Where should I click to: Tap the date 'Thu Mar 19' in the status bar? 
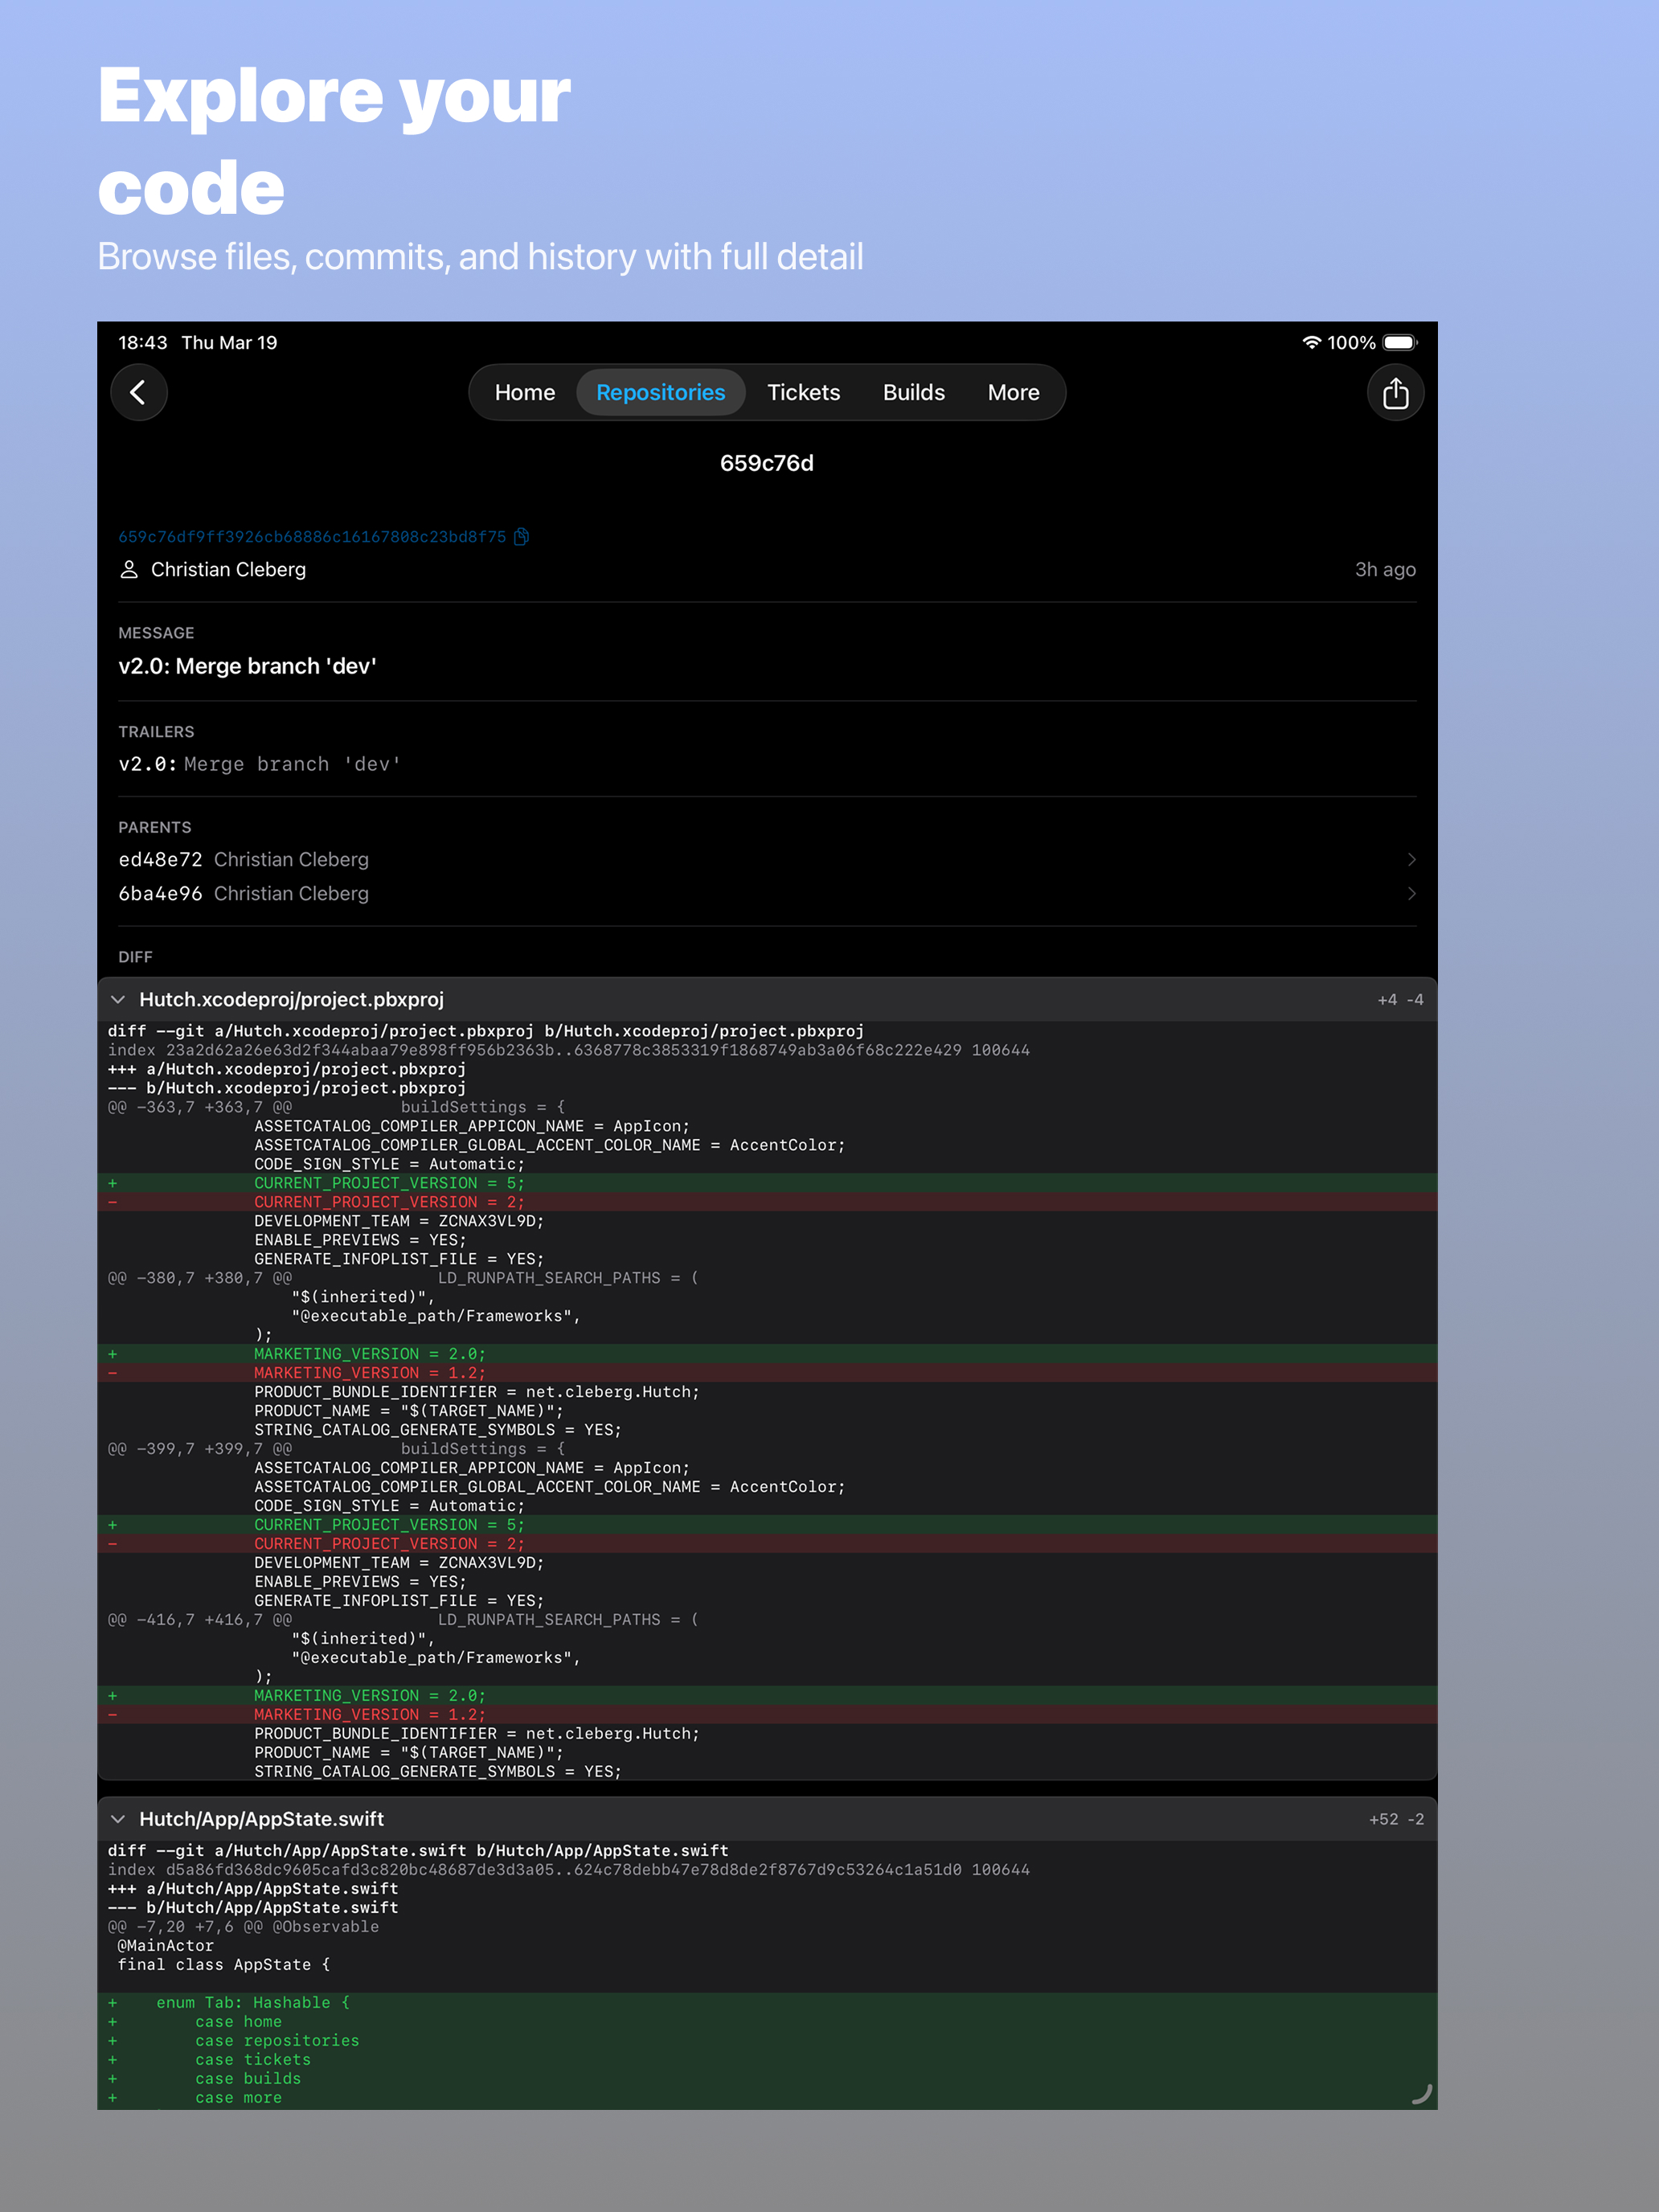point(229,342)
